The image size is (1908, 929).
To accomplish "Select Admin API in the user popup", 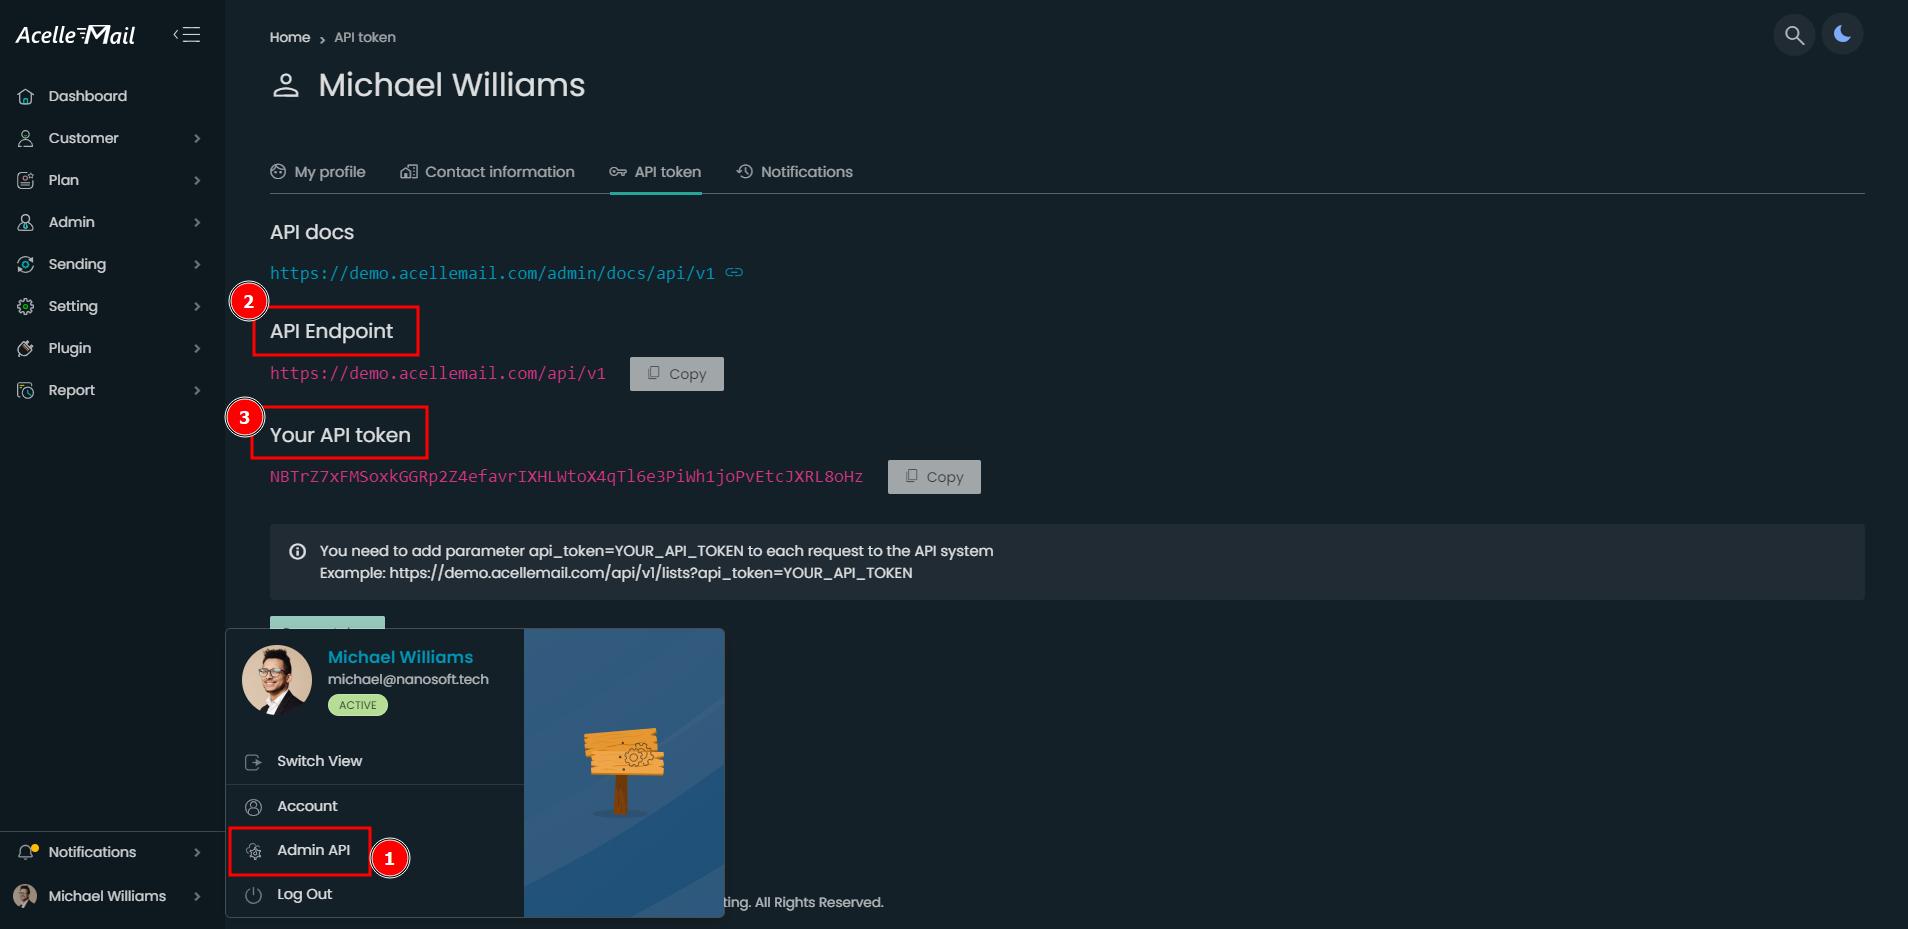I will (300, 851).
